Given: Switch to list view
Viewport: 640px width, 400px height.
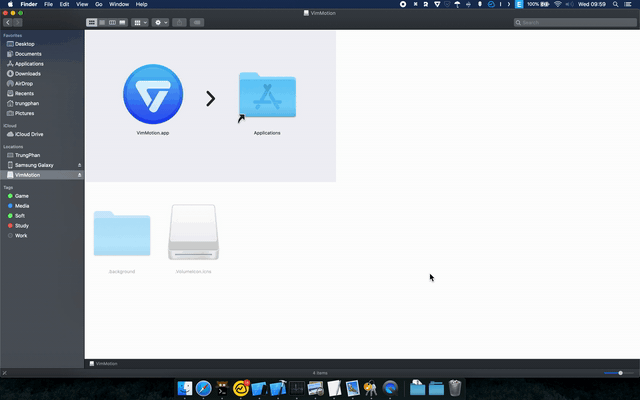Looking at the screenshot, I should (x=102, y=22).
